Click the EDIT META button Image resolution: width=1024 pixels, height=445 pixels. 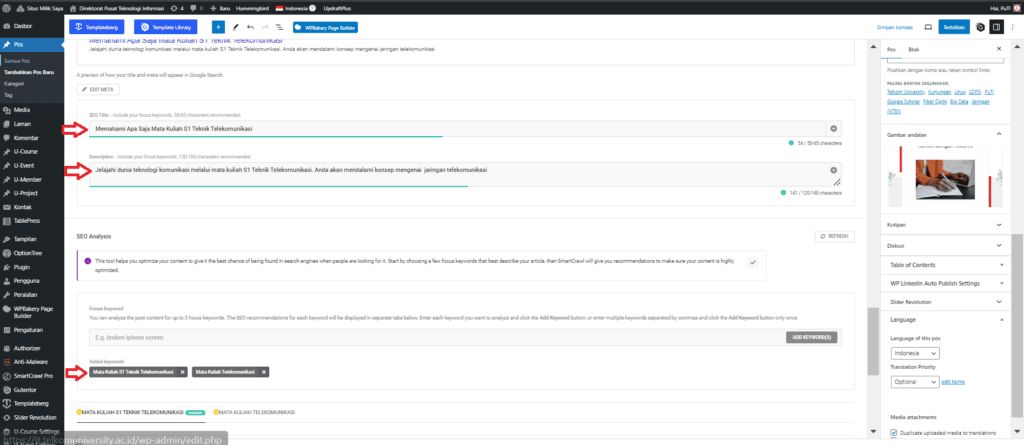[x=98, y=89]
